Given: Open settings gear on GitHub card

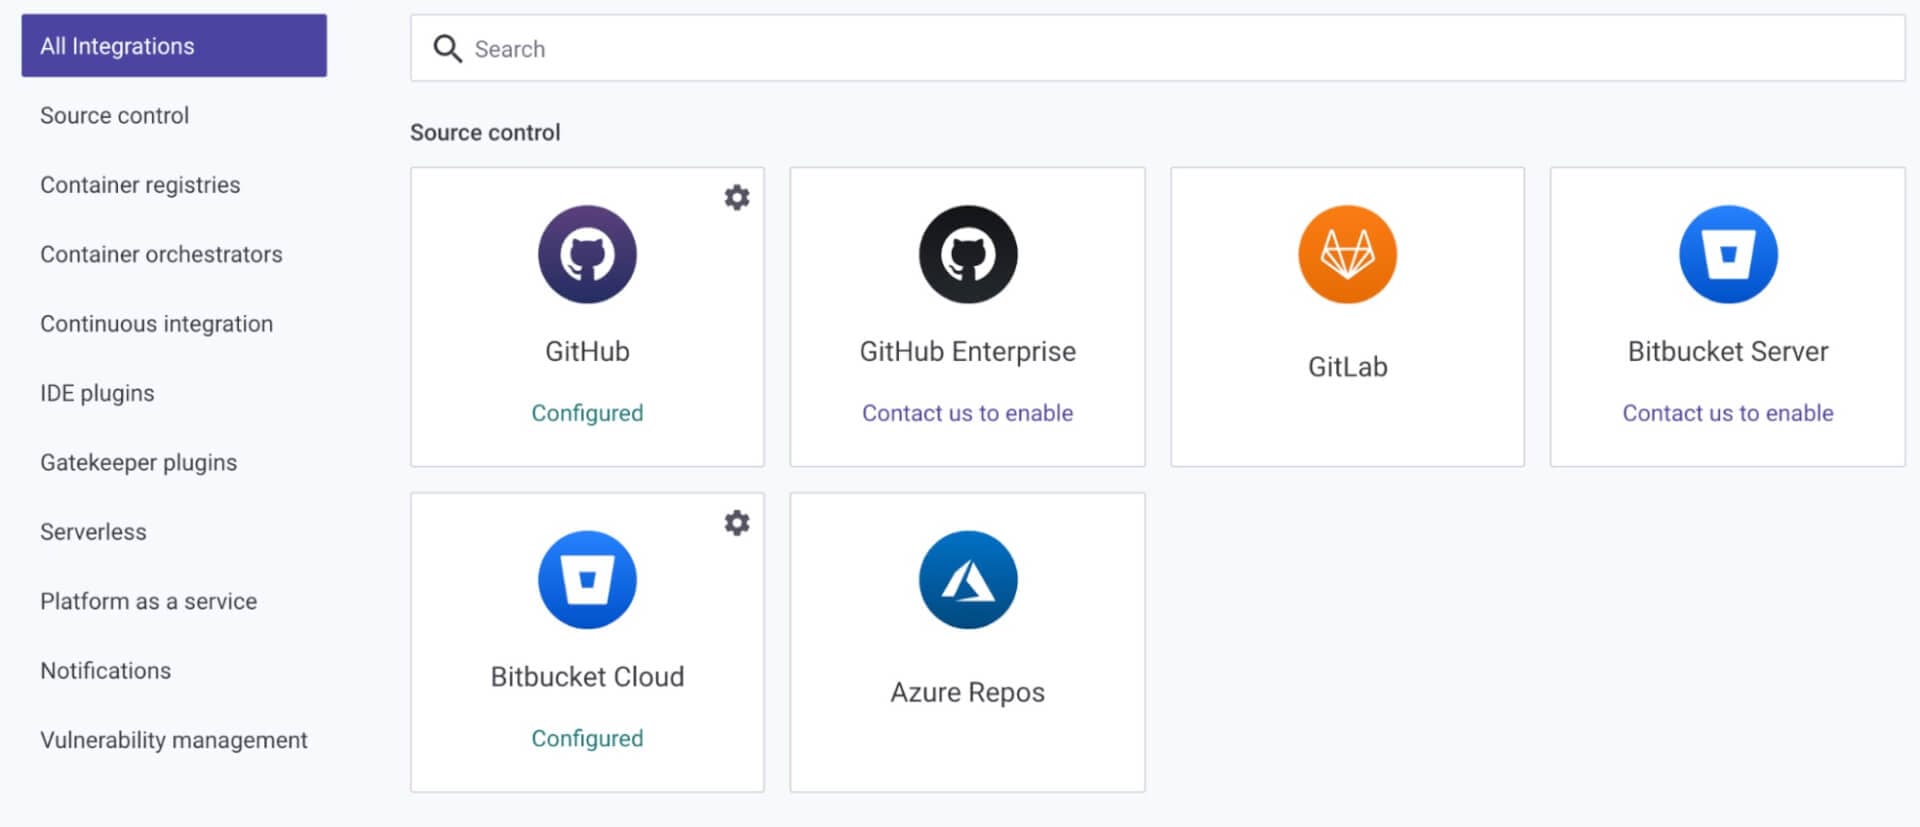Looking at the screenshot, I should pos(737,198).
